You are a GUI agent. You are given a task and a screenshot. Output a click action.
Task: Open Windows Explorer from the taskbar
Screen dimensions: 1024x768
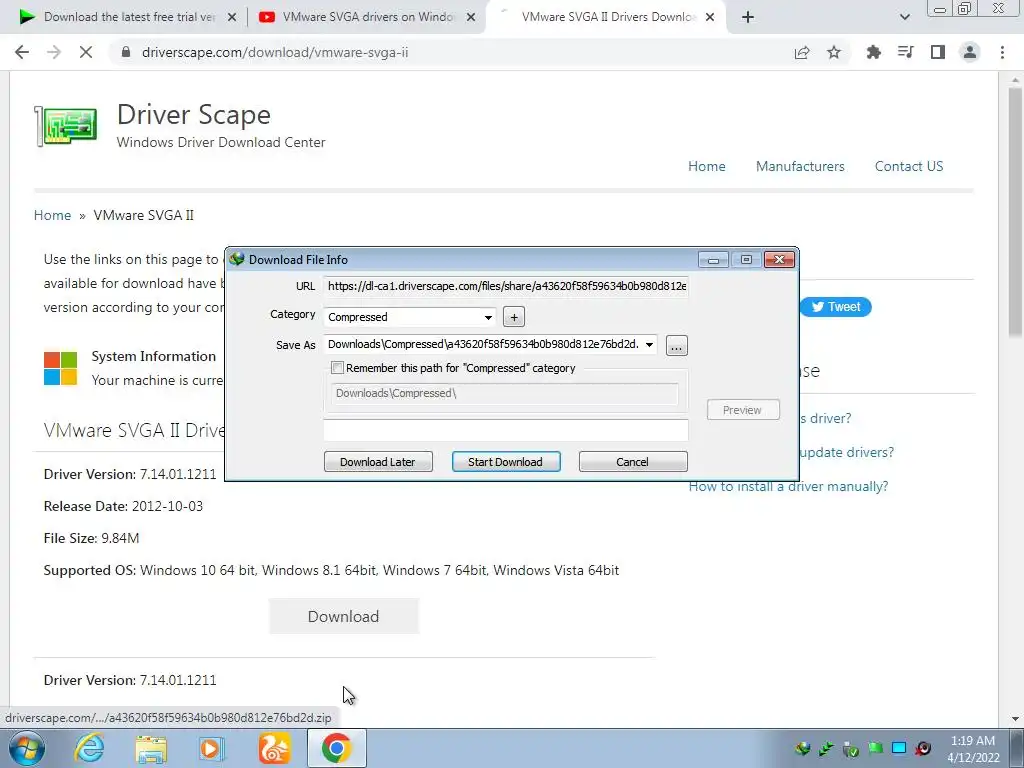pos(151,748)
